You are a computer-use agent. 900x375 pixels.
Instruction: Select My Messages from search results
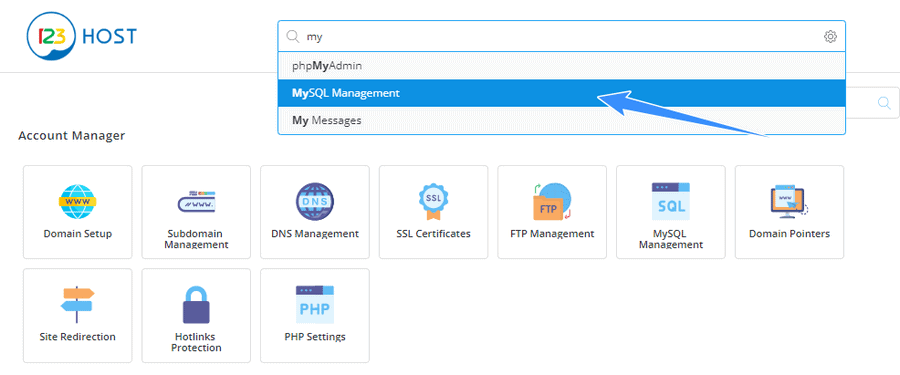tap(561, 121)
